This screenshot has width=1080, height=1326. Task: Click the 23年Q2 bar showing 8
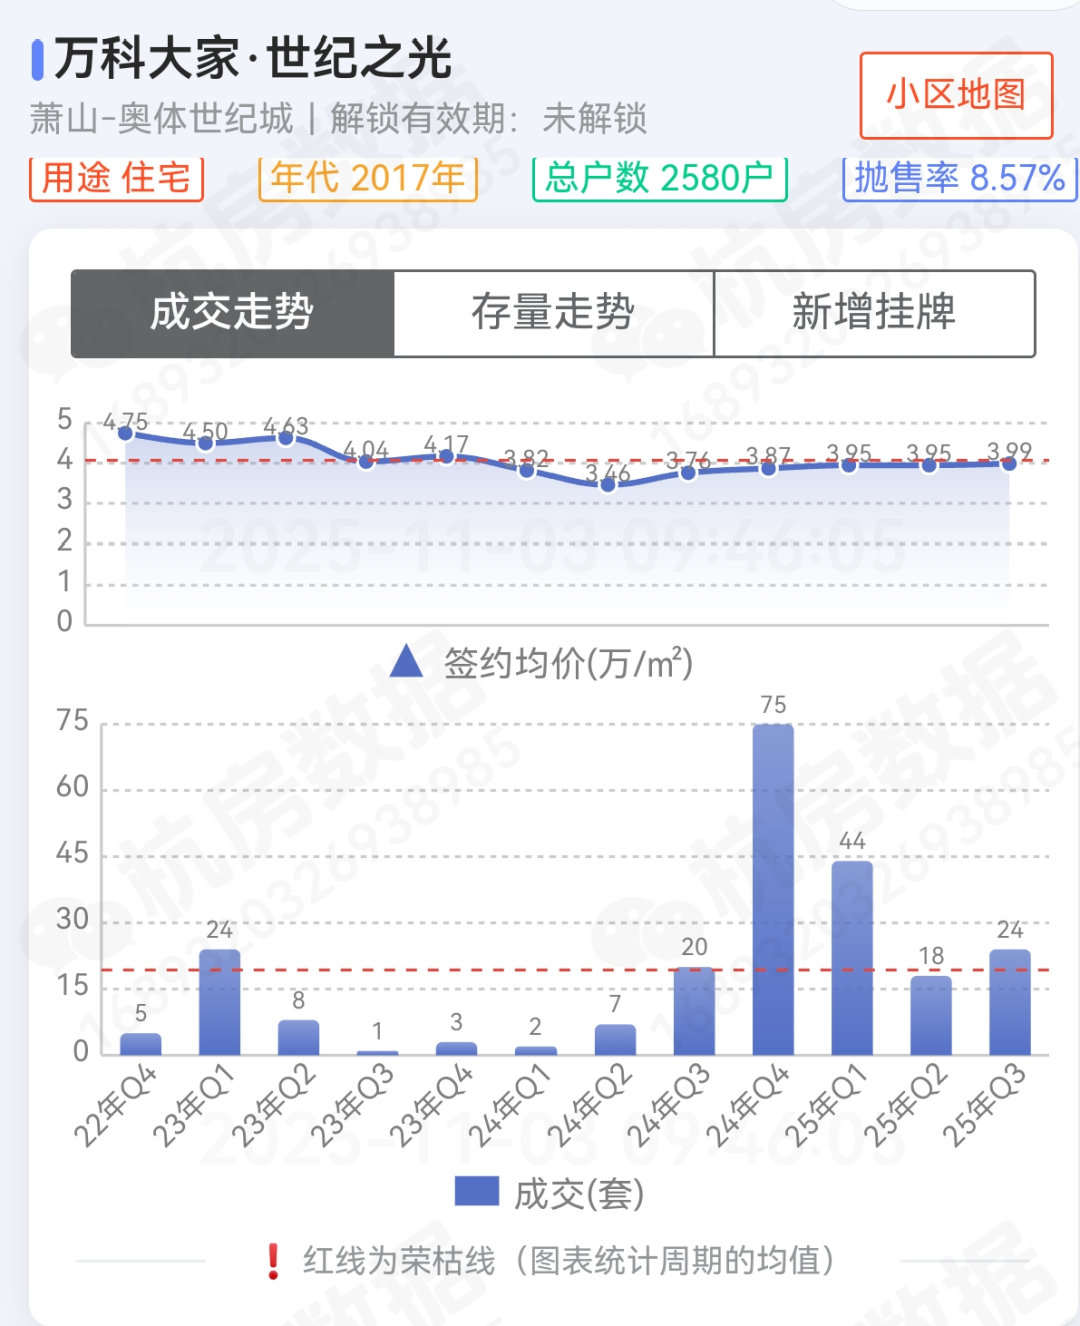pos(299,1037)
